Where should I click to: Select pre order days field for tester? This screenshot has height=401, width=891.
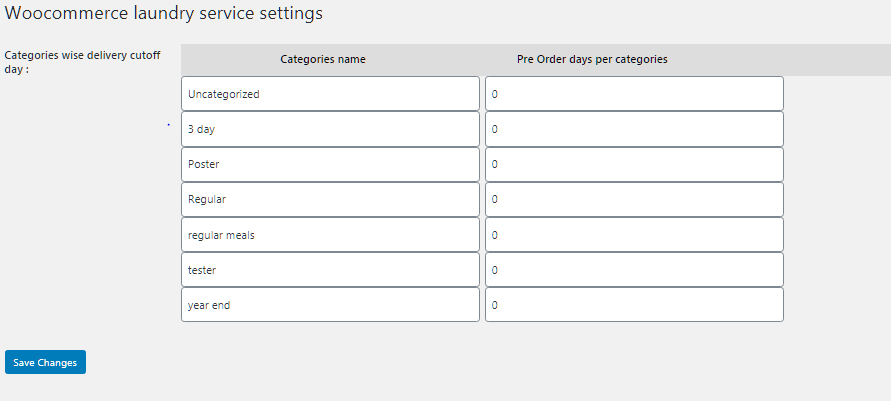[634, 270]
